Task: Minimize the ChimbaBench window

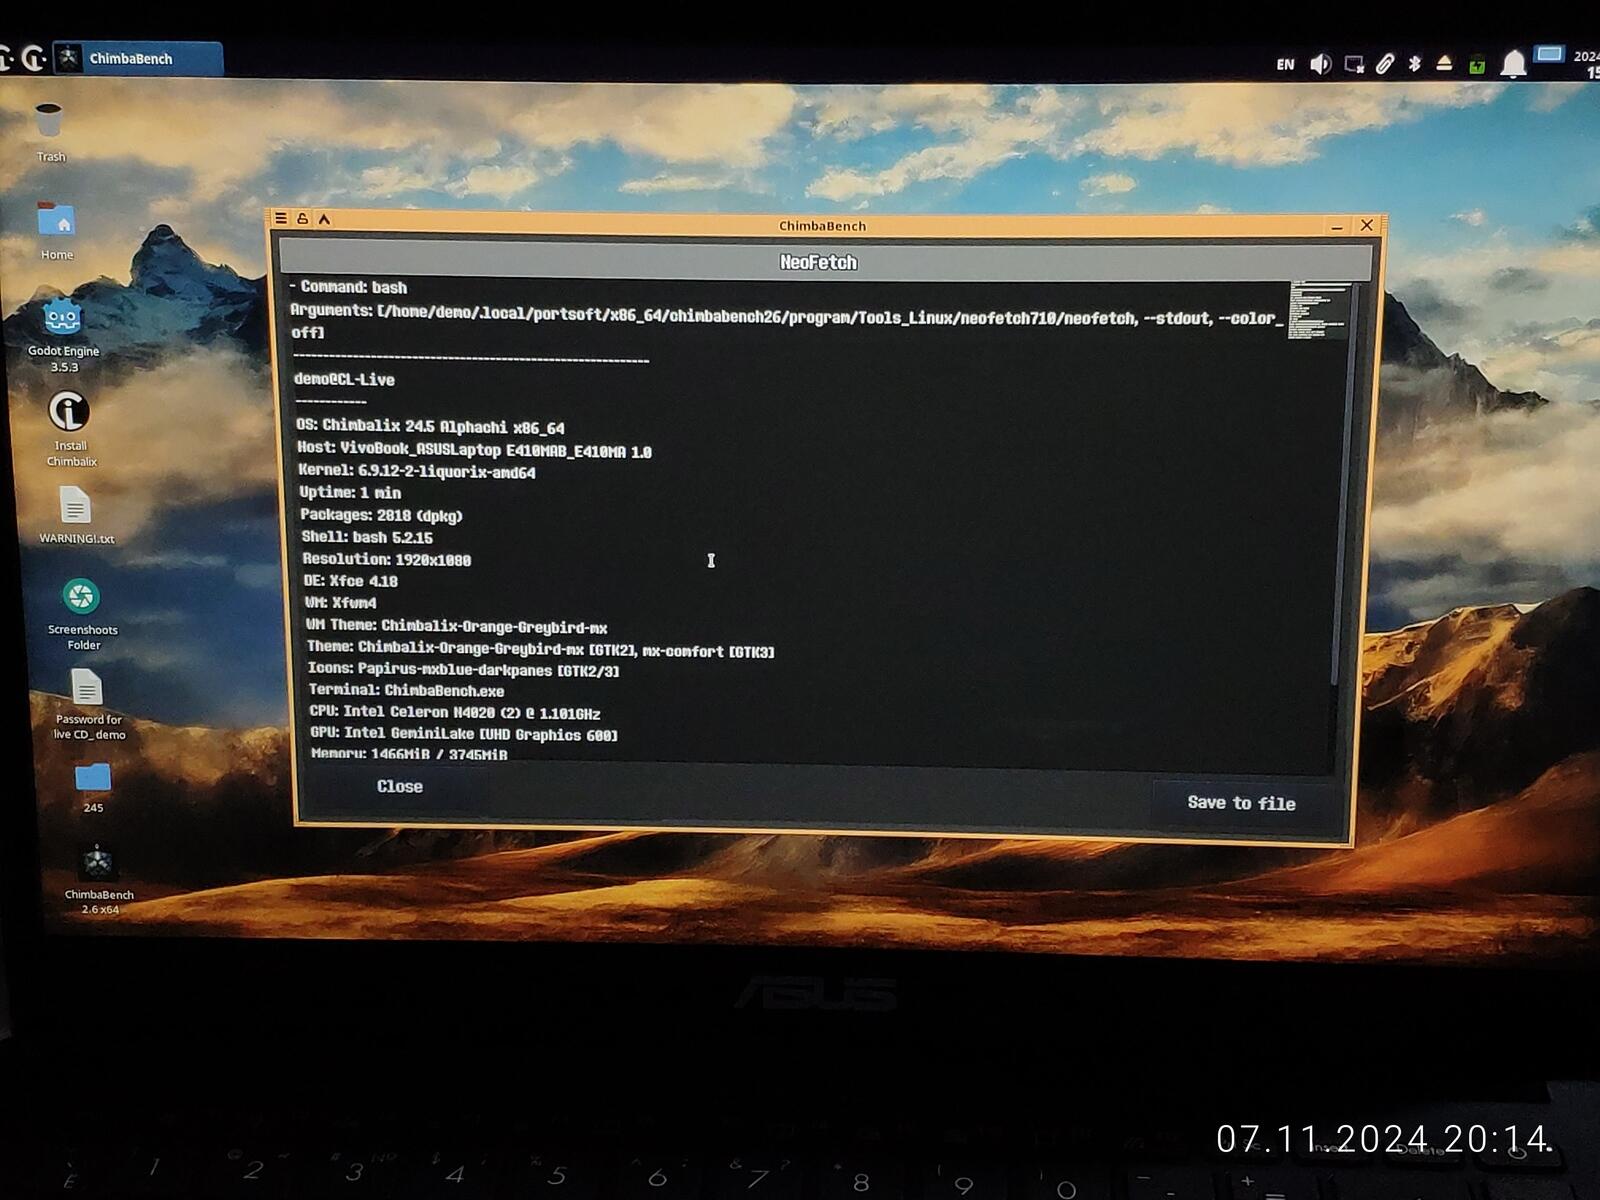Action: [1337, 227]
